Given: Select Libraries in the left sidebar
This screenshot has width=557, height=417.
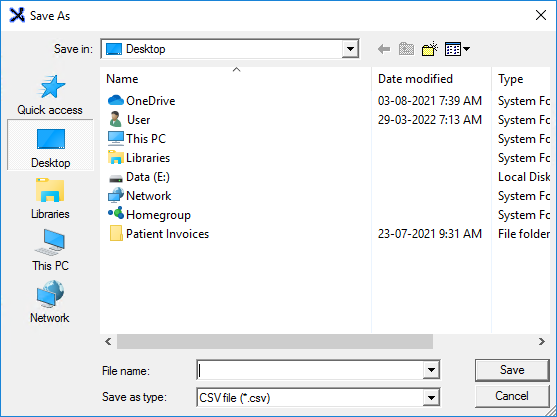Looking at the screenshot, I should pos(50,199).
